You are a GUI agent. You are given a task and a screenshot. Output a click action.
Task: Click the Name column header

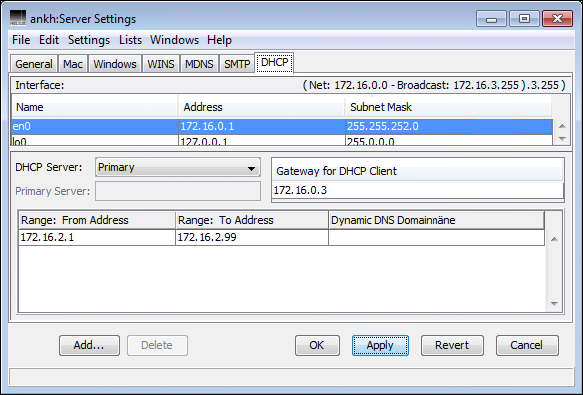pos(95,107)
